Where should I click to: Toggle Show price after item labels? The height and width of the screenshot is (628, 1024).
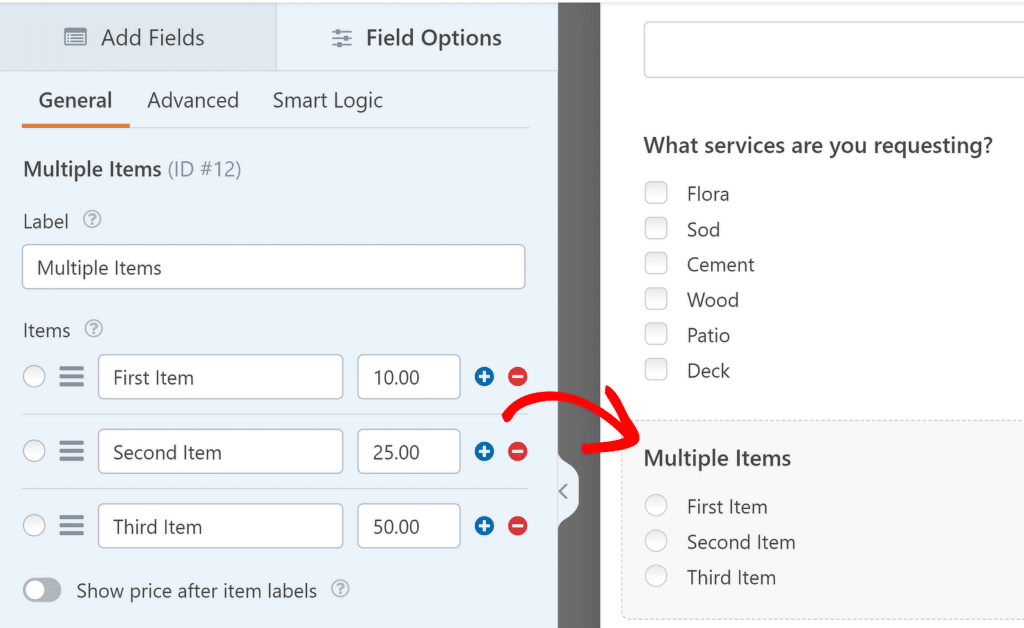click(x=42, y=590)
